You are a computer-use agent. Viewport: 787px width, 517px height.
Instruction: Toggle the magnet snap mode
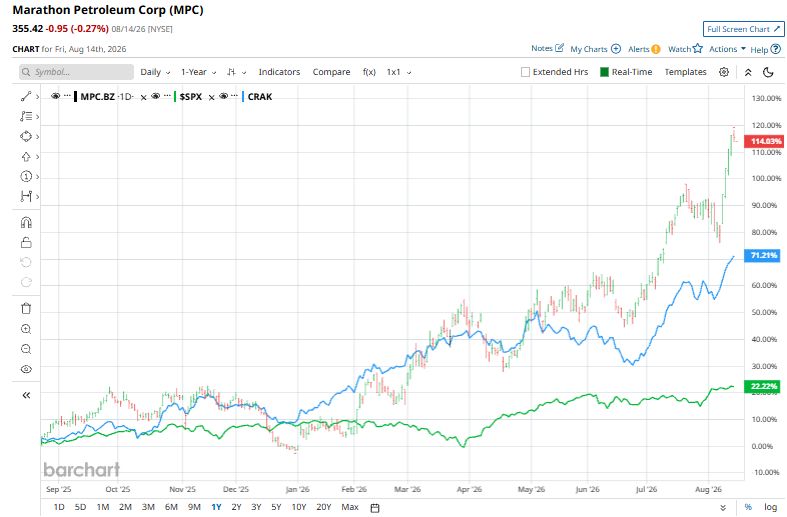click(x=26, y=222)
